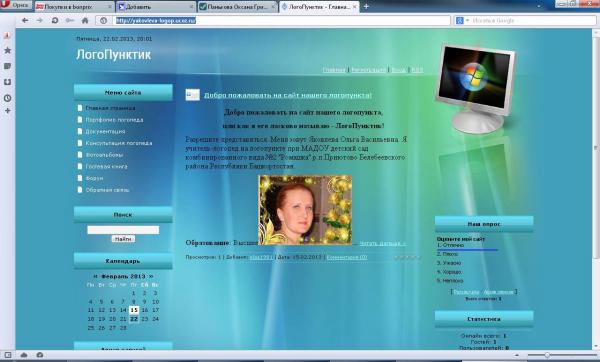Open the History clock panel in sidebar
Screen dimensions: 600x362
[x=7, y=98]
